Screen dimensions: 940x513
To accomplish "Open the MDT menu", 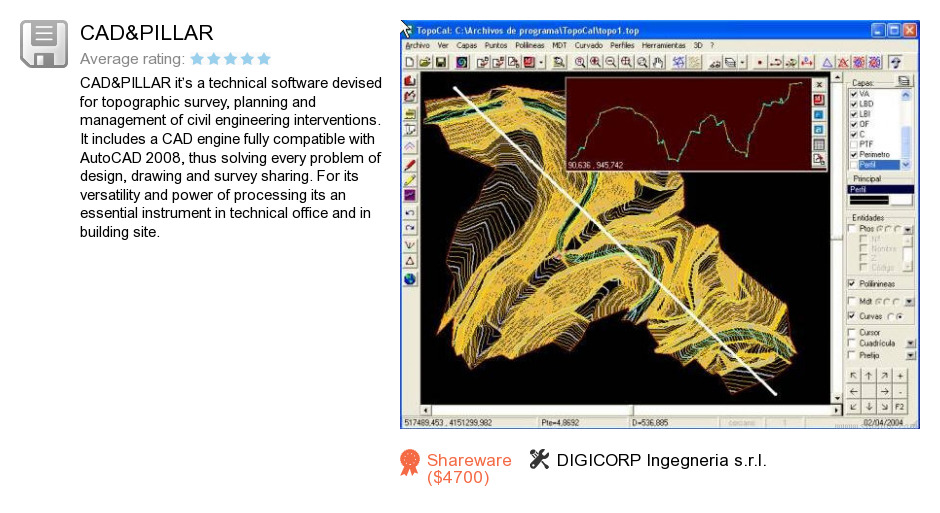I will (559, 46).
